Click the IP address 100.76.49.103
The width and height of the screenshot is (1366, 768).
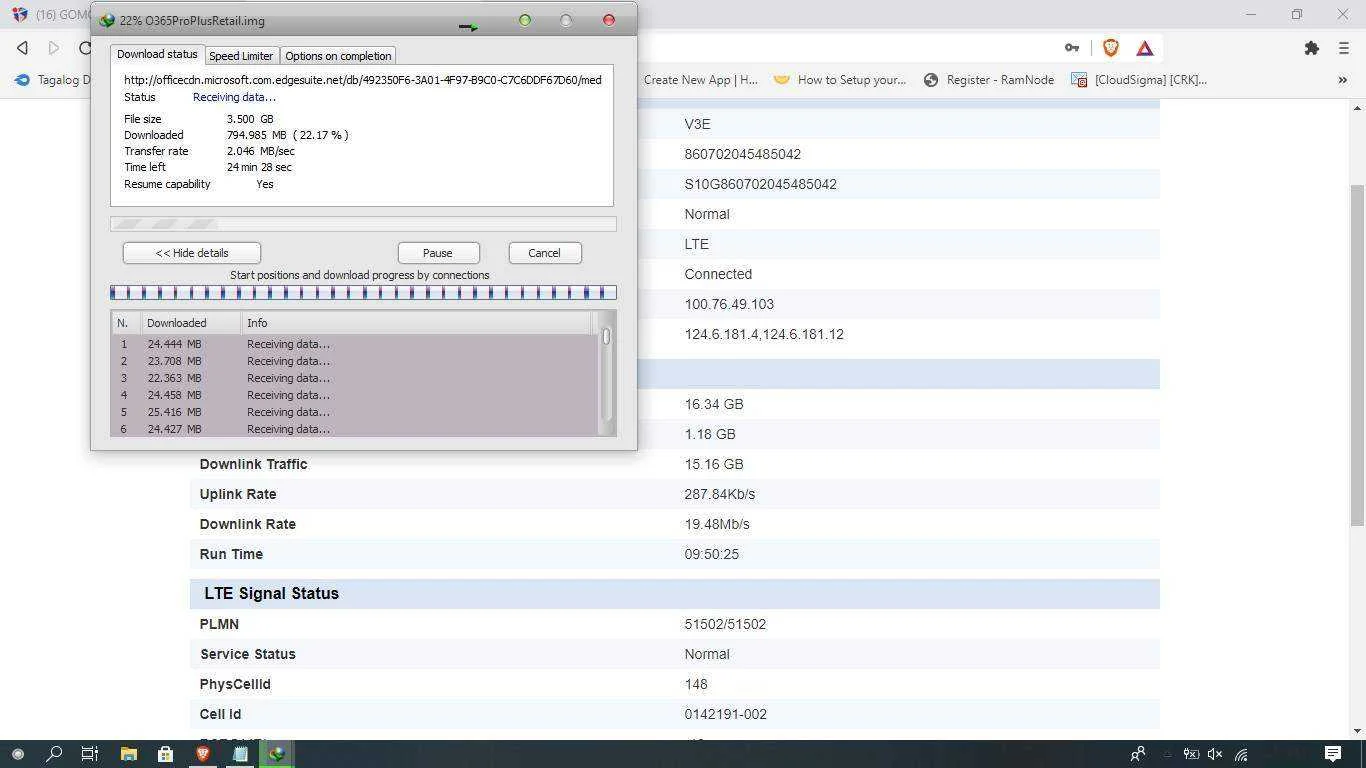[x=729, y=304]
